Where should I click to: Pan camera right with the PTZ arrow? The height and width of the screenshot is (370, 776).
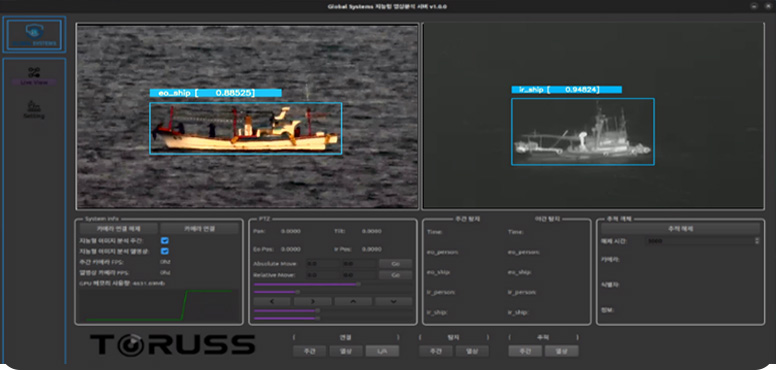coord(312,301)
